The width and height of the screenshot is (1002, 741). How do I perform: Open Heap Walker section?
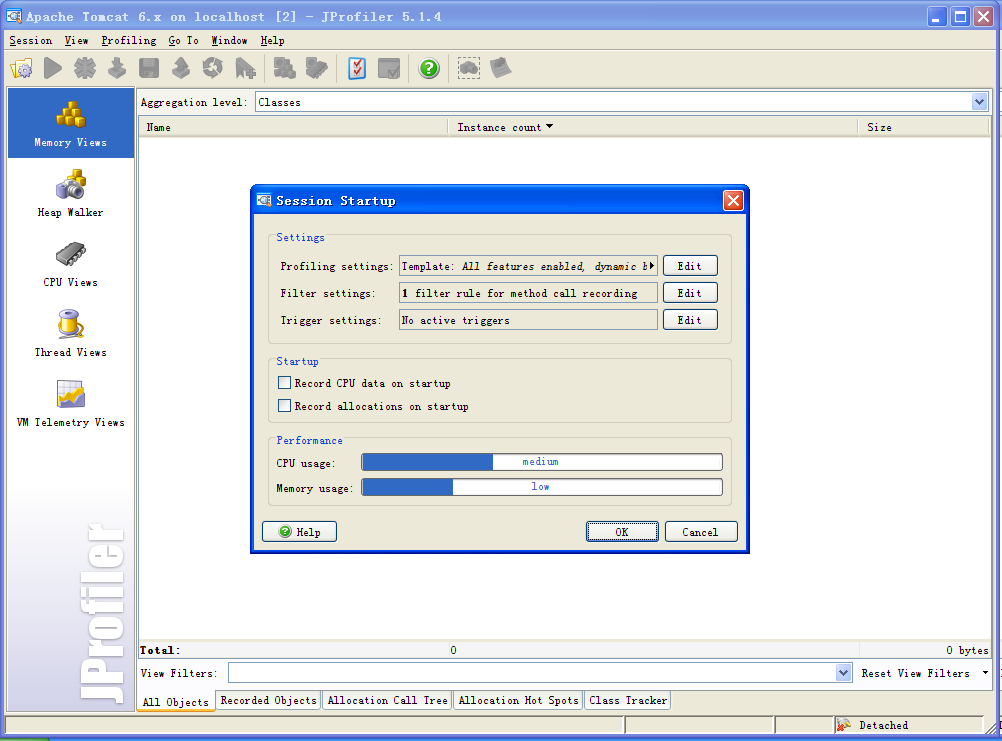[71, 193]
